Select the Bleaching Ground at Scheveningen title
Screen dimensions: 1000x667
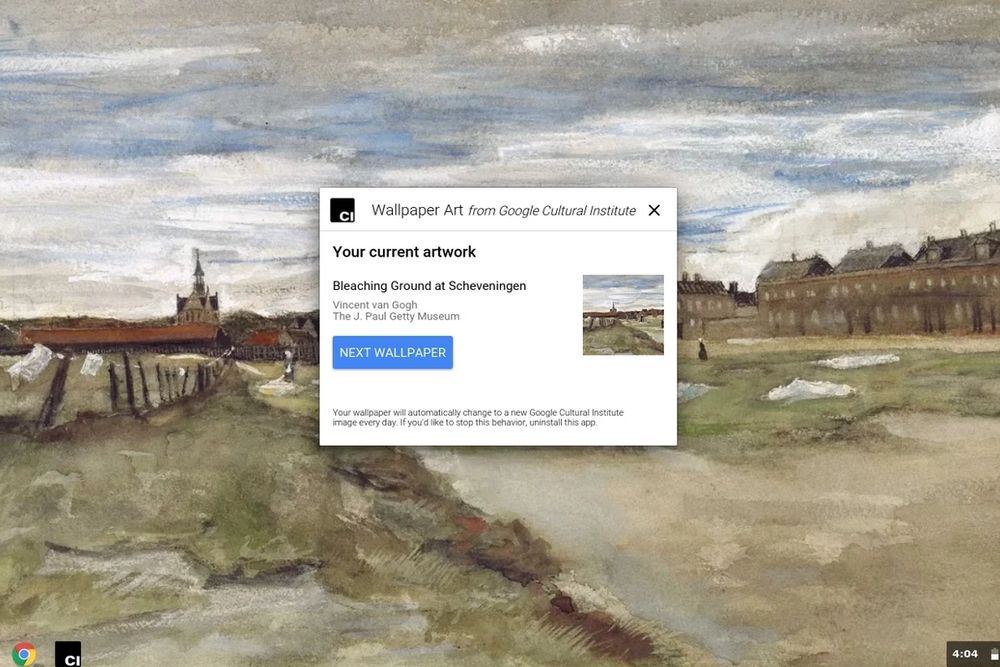click(x=429, y=286)
